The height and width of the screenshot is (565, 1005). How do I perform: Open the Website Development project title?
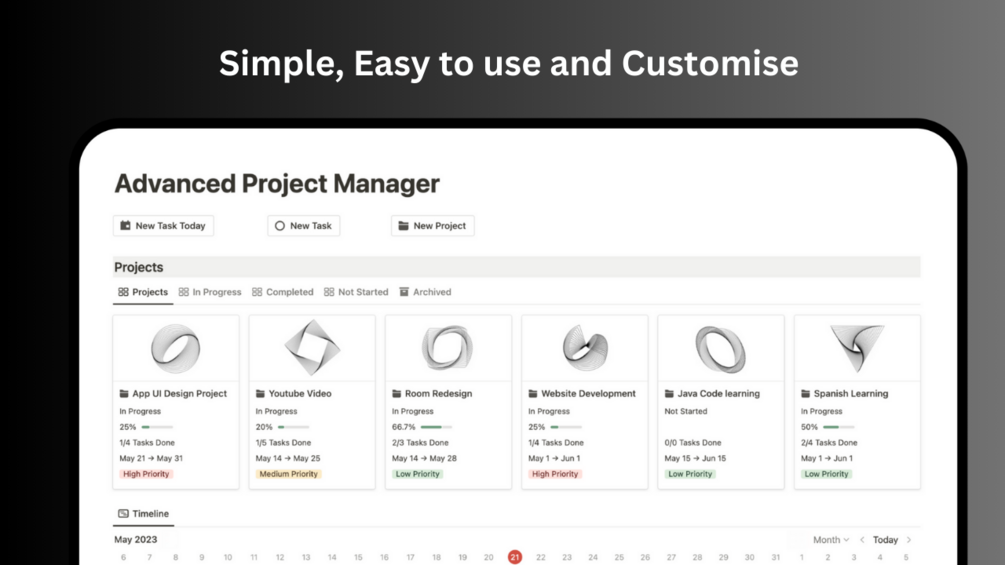pyautogui.click(x=588, y=393)
